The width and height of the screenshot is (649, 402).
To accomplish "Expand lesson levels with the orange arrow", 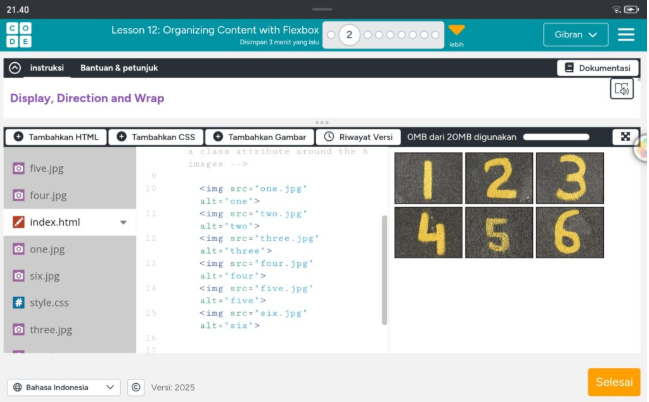I will coord(456,31).
